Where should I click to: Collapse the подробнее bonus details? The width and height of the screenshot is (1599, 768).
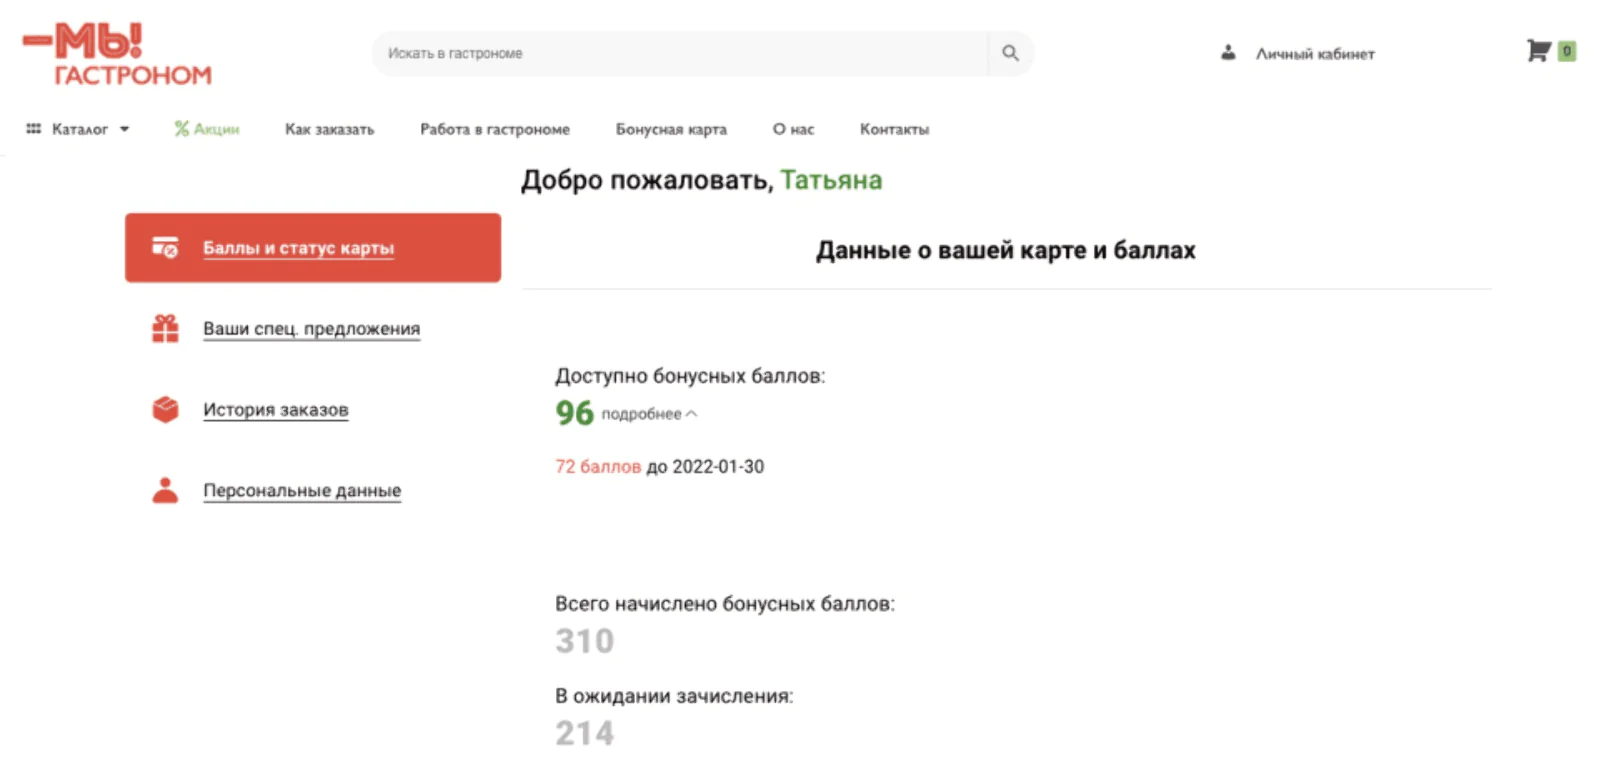[x=649, y=414]
